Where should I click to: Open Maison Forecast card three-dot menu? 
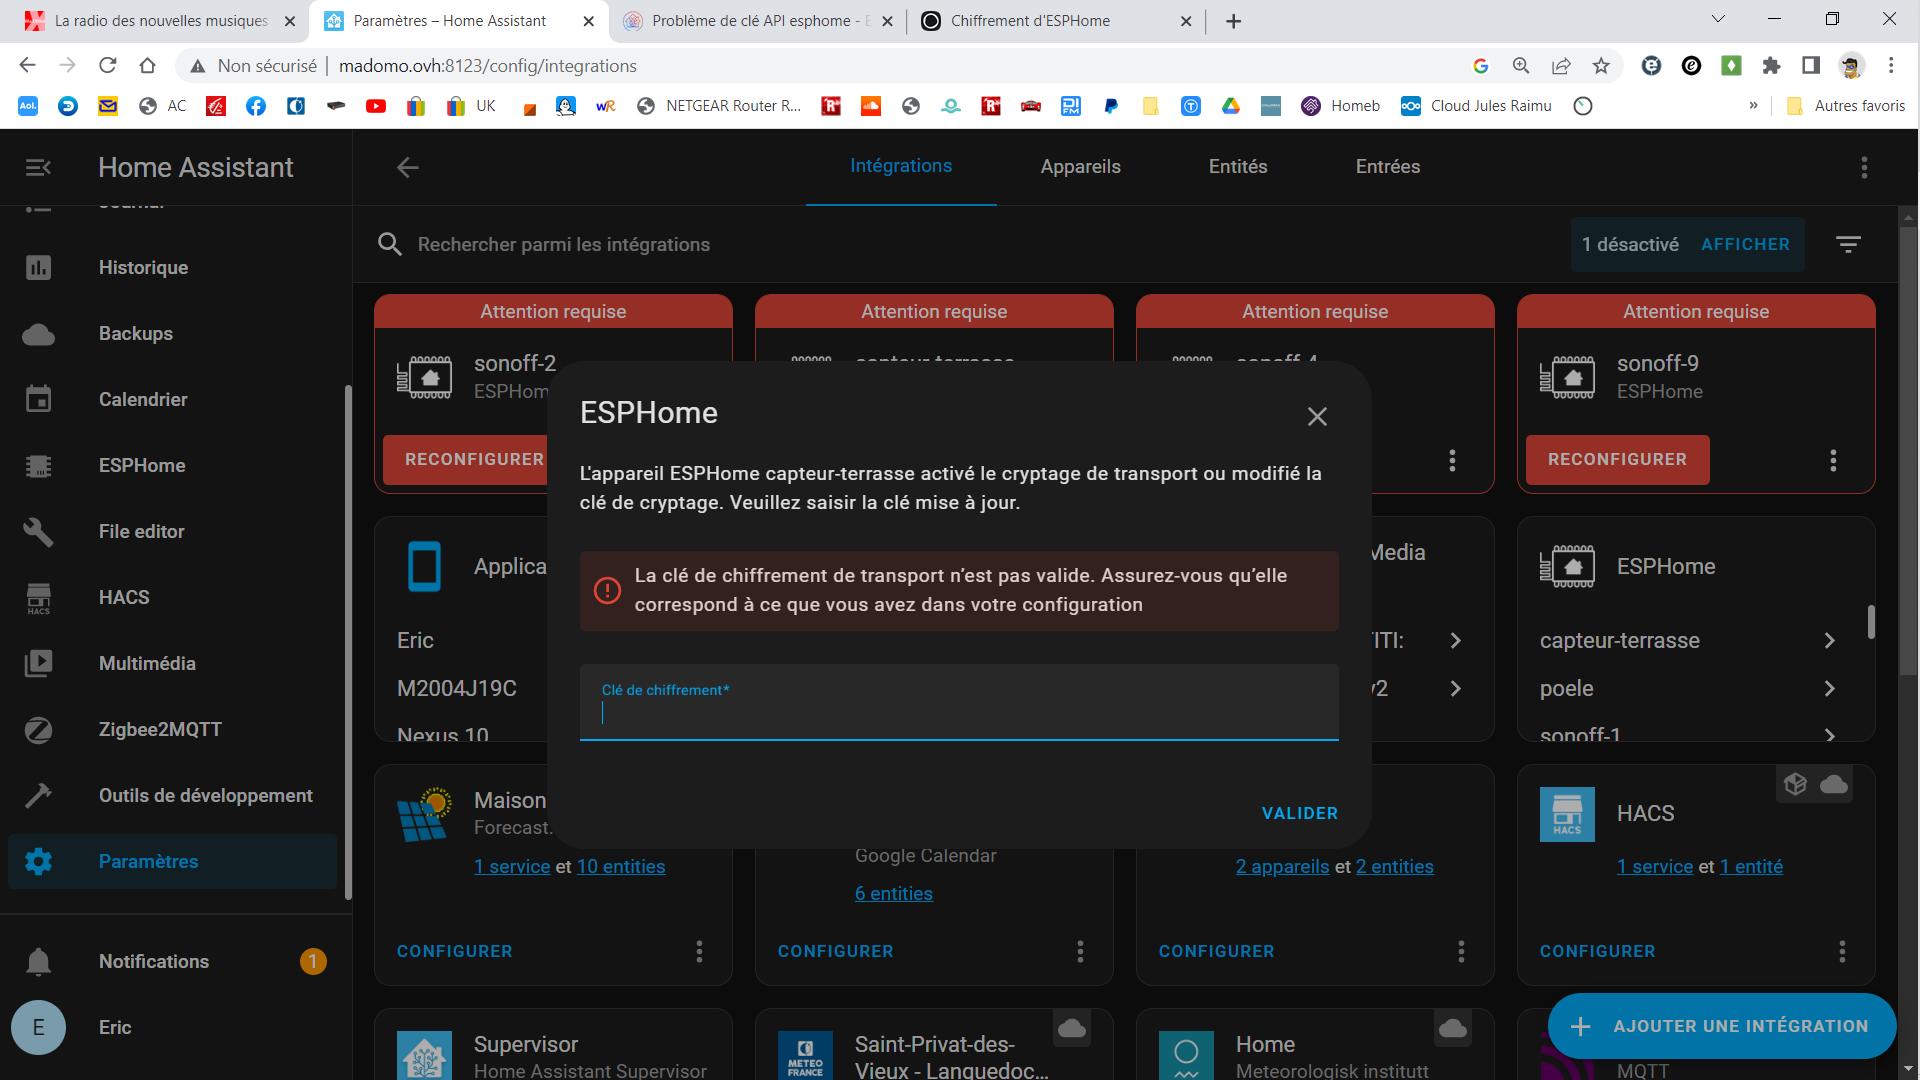click(x=699, y=951)
